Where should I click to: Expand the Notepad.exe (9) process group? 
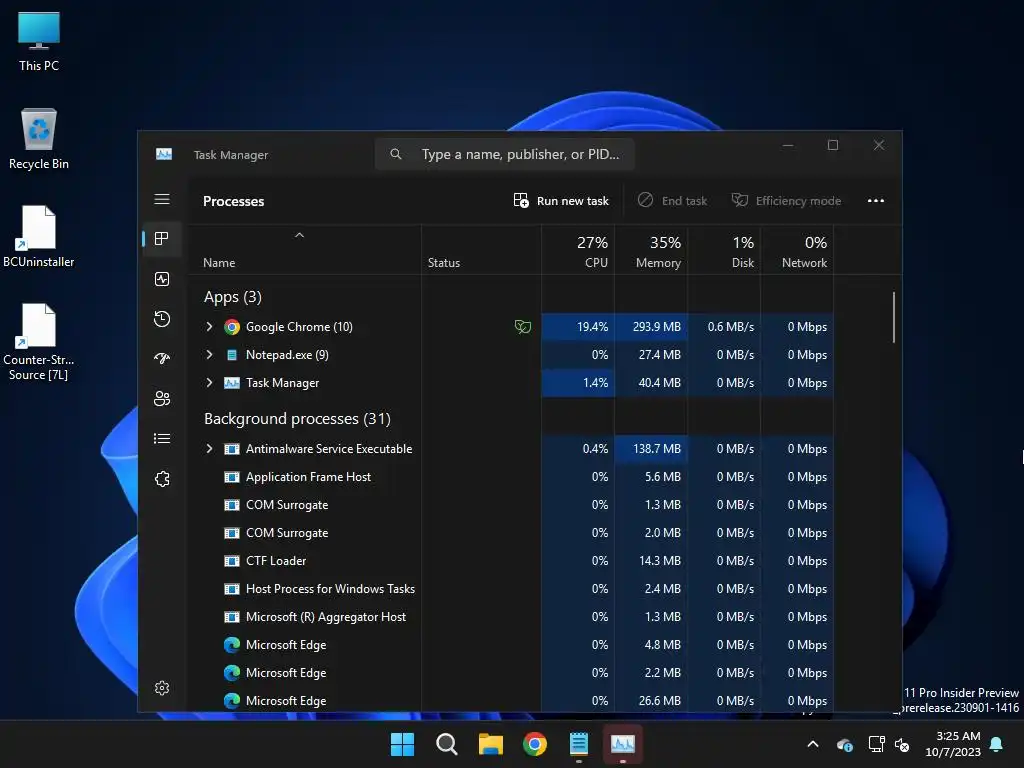[x=209, y=355]
